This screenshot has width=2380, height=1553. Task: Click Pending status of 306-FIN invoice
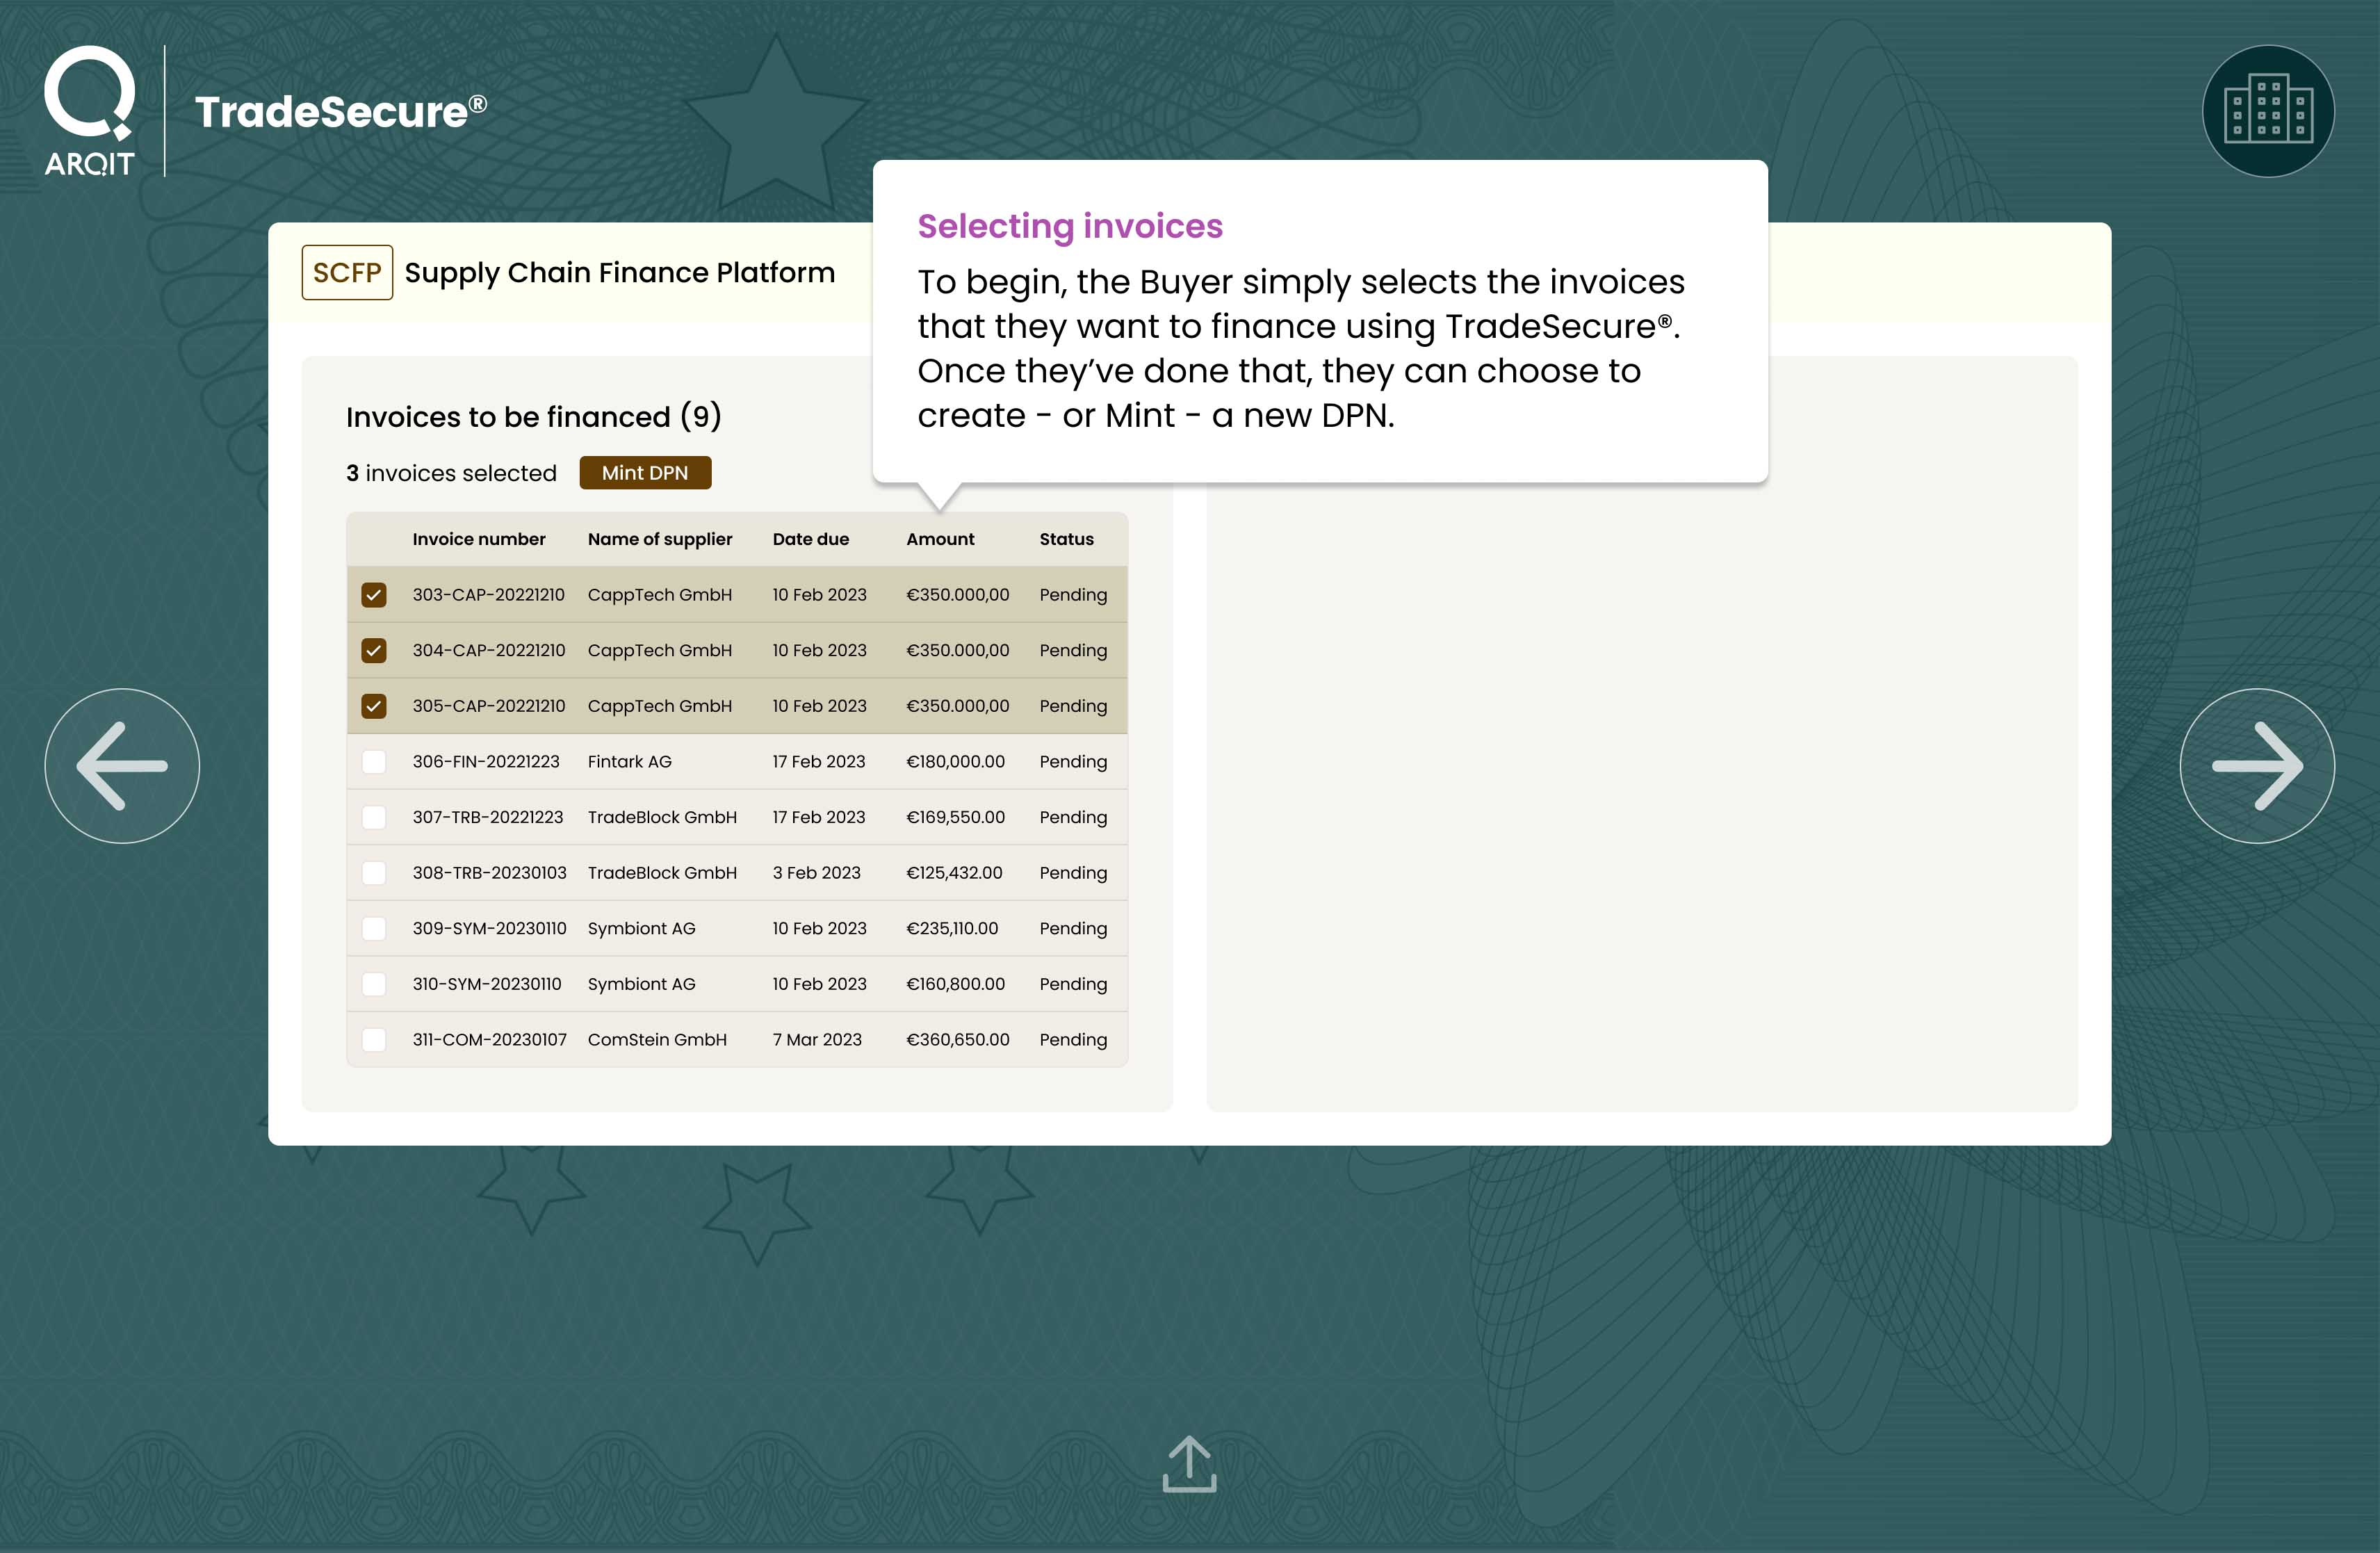[x=1073, y=762]
